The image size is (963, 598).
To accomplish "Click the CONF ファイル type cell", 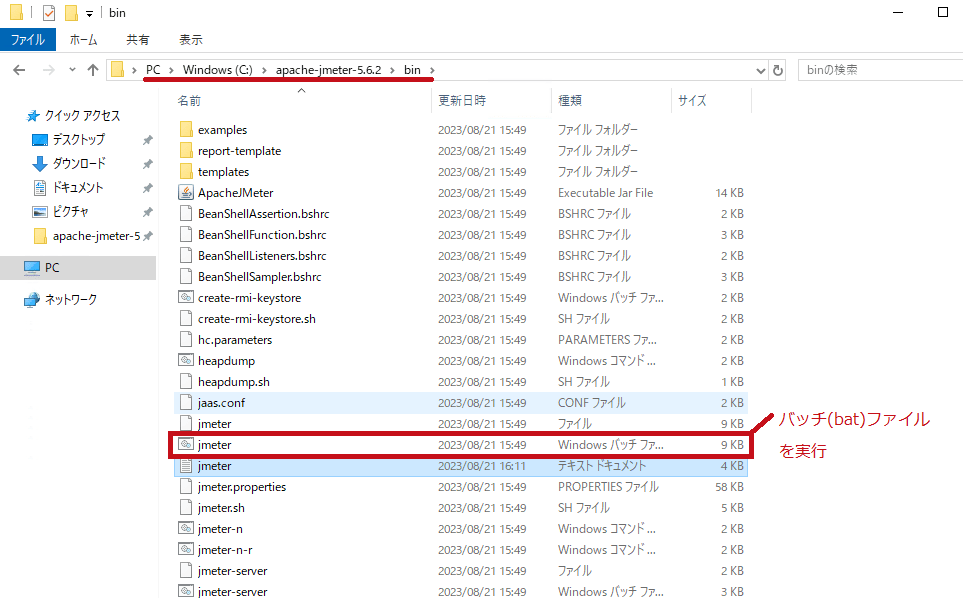I will pyautogui.click(x=591, y=403).
